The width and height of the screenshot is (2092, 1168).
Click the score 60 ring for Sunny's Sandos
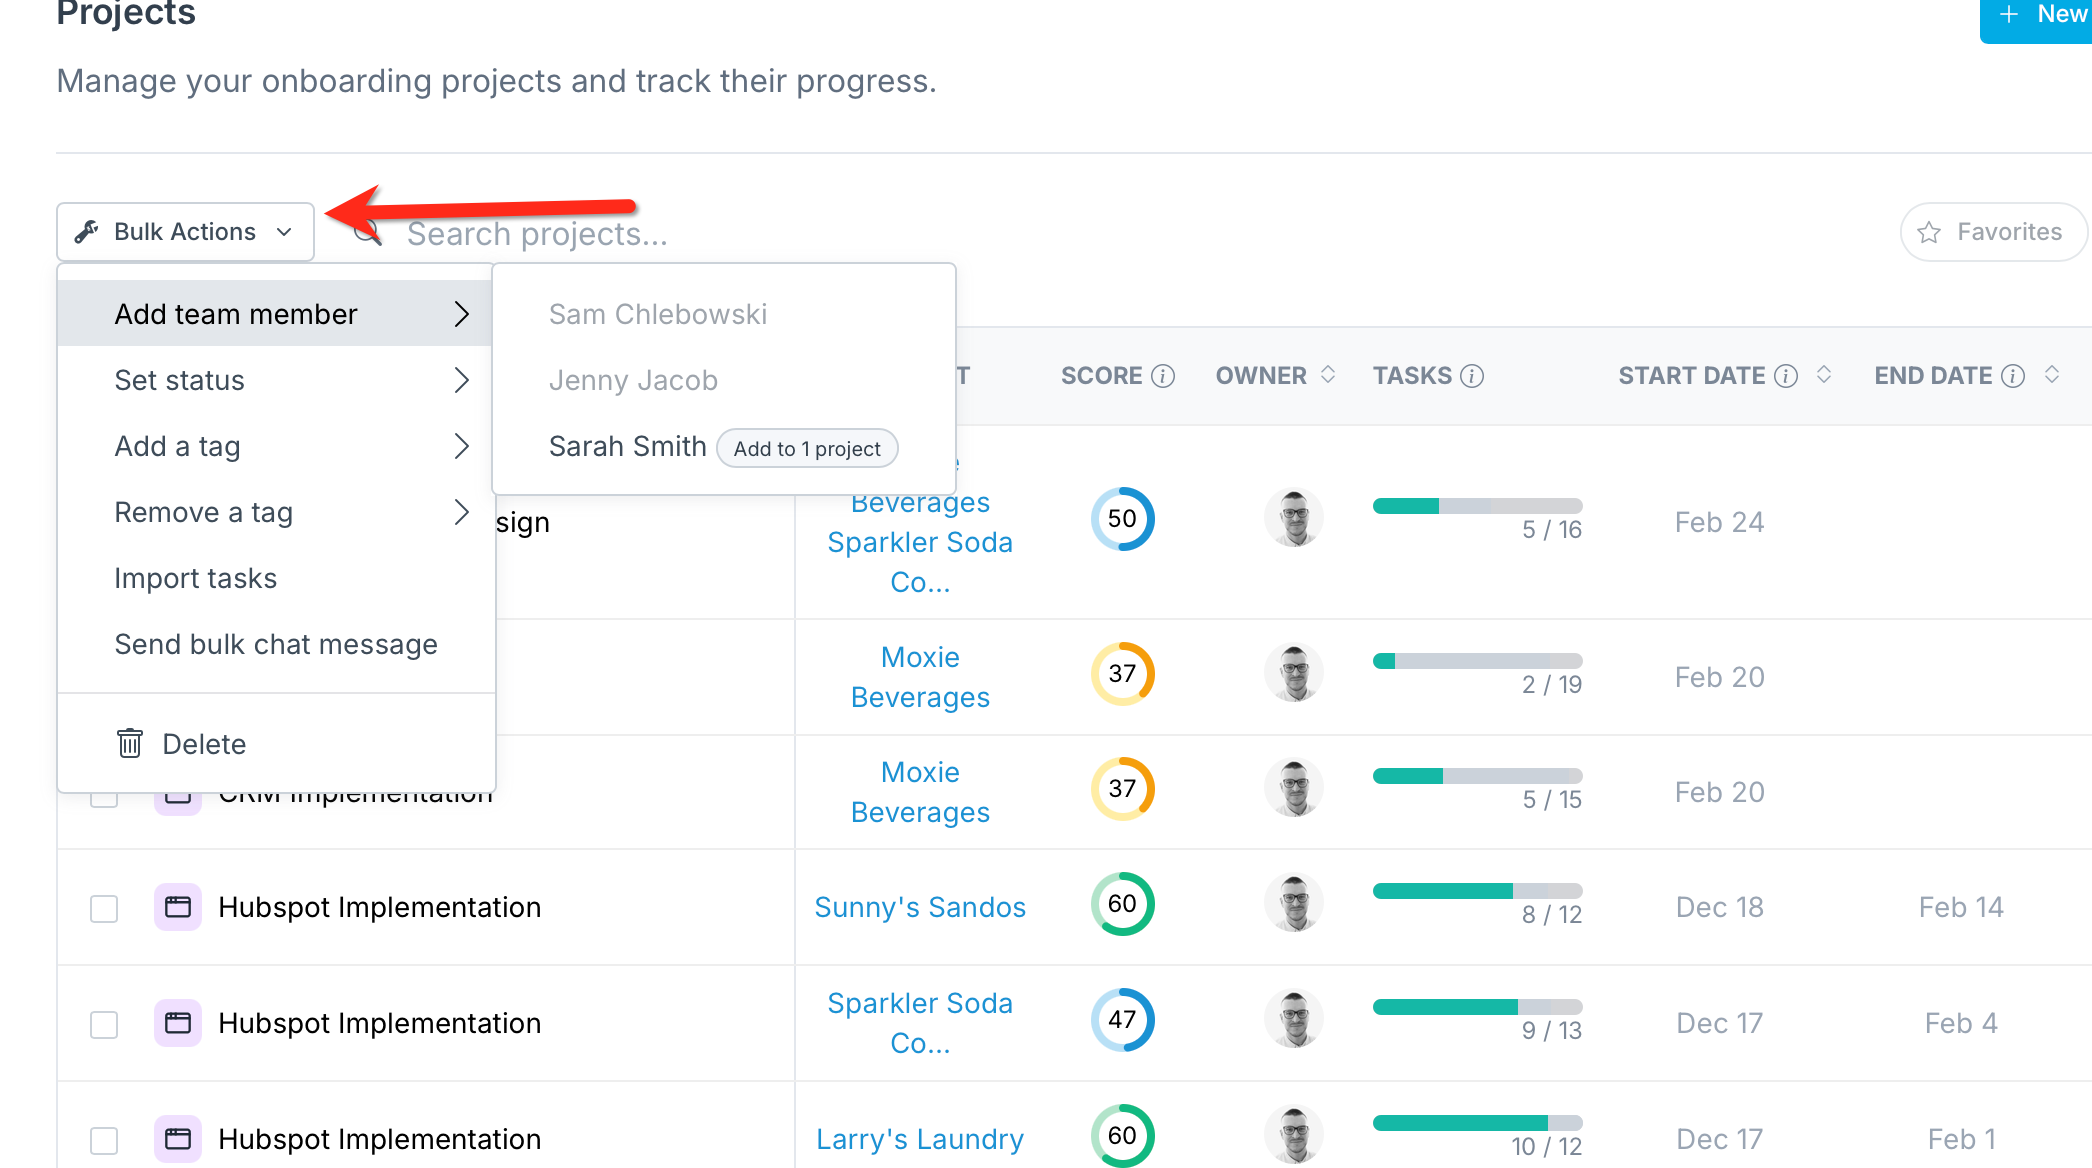[1122, 904]
